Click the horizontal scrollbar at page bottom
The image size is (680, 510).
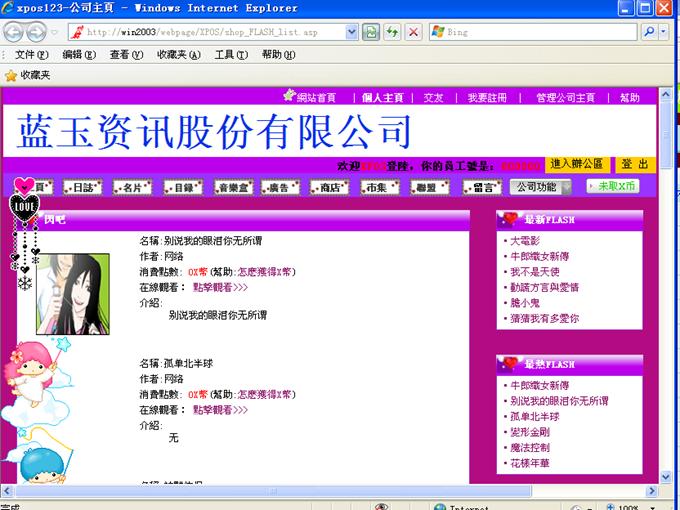330,491
